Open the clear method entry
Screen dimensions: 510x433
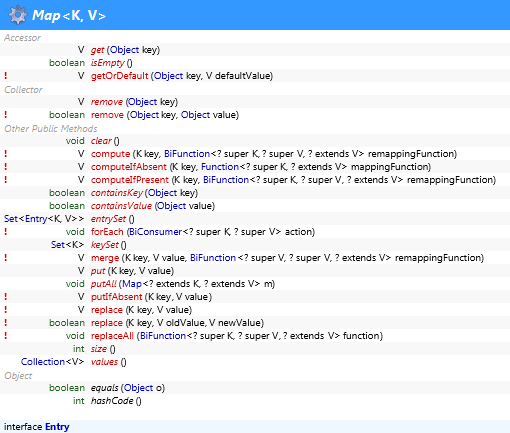tap(101, 141)
